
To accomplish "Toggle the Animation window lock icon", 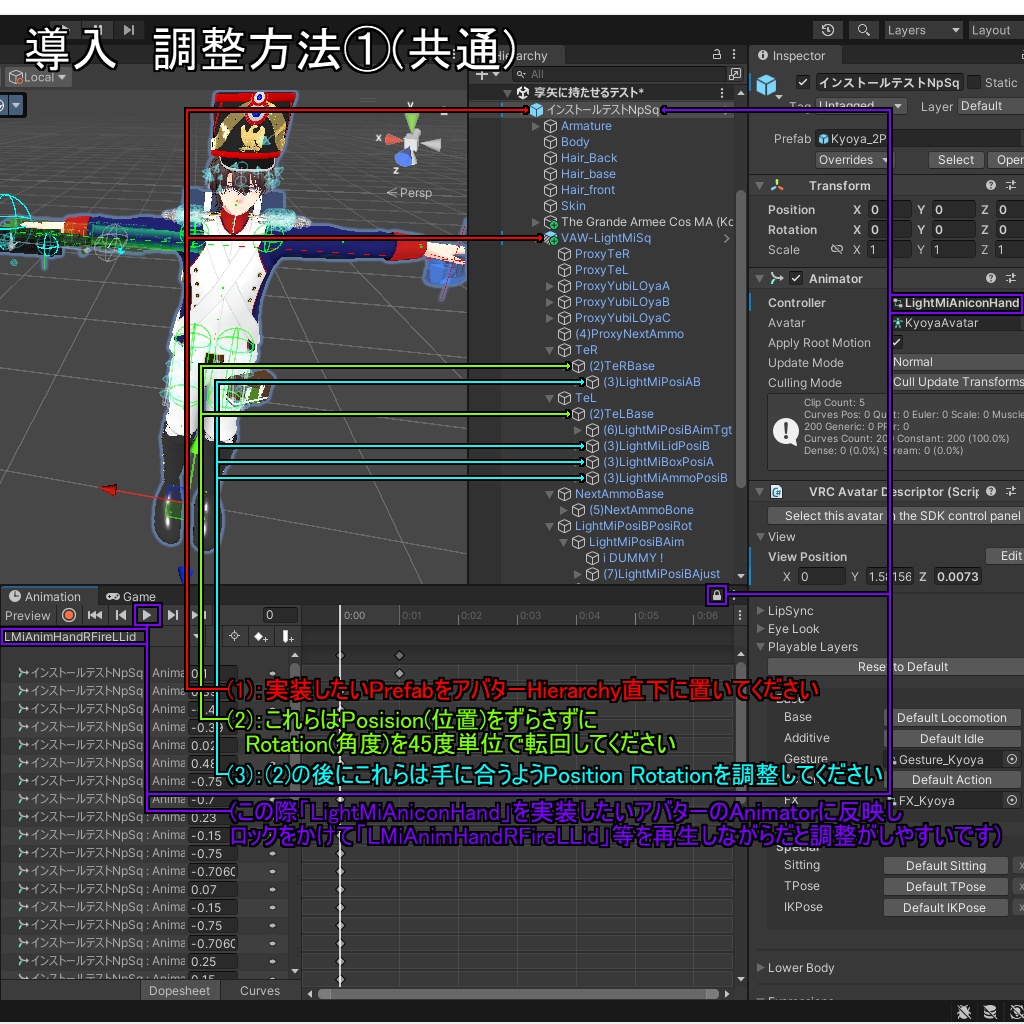I will 716,596.
